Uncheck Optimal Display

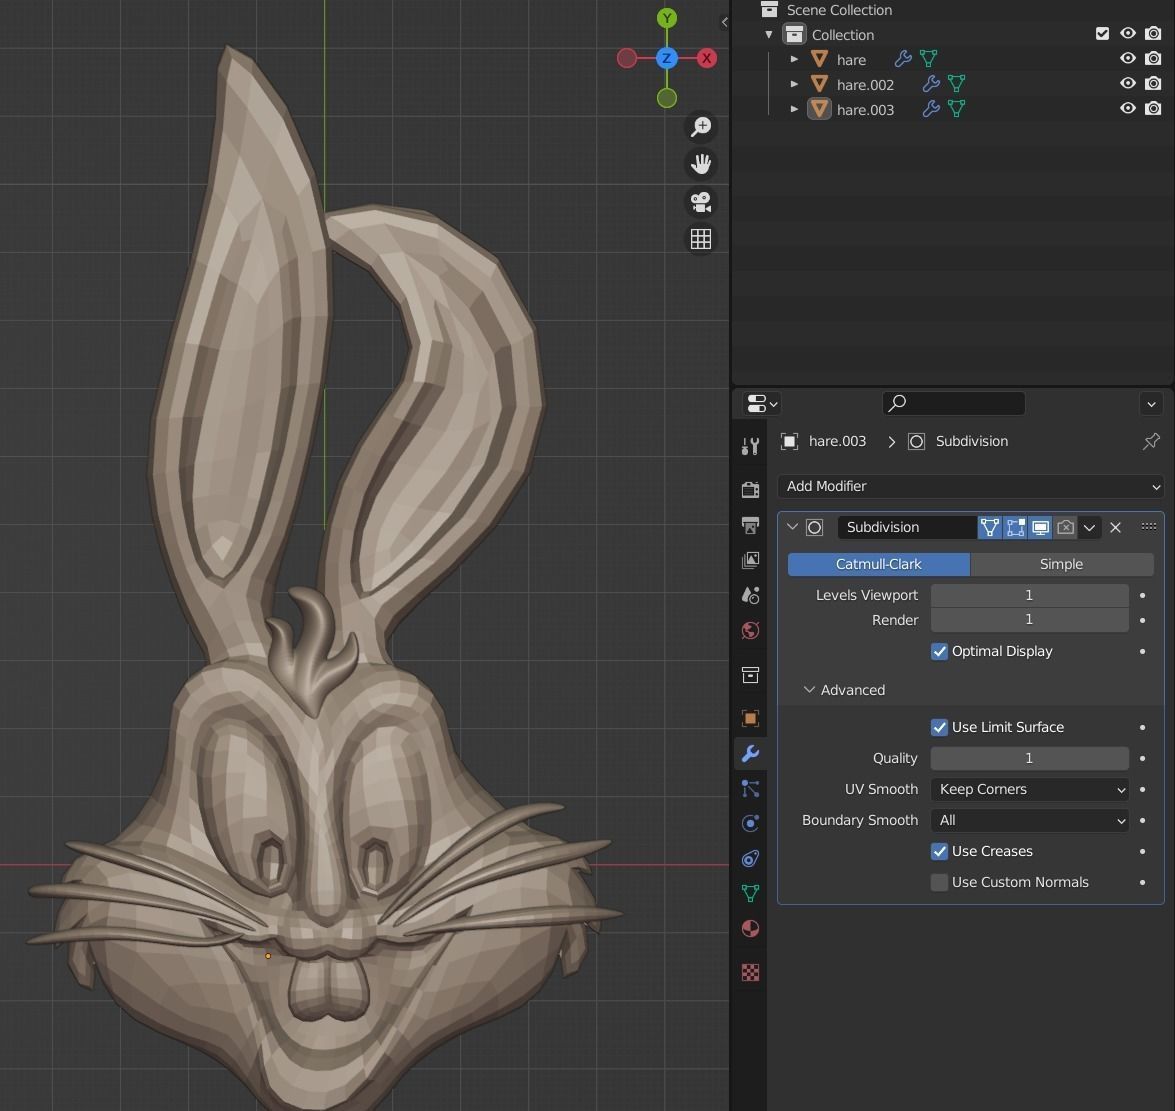pyautogui.click(x=939, y=651)
